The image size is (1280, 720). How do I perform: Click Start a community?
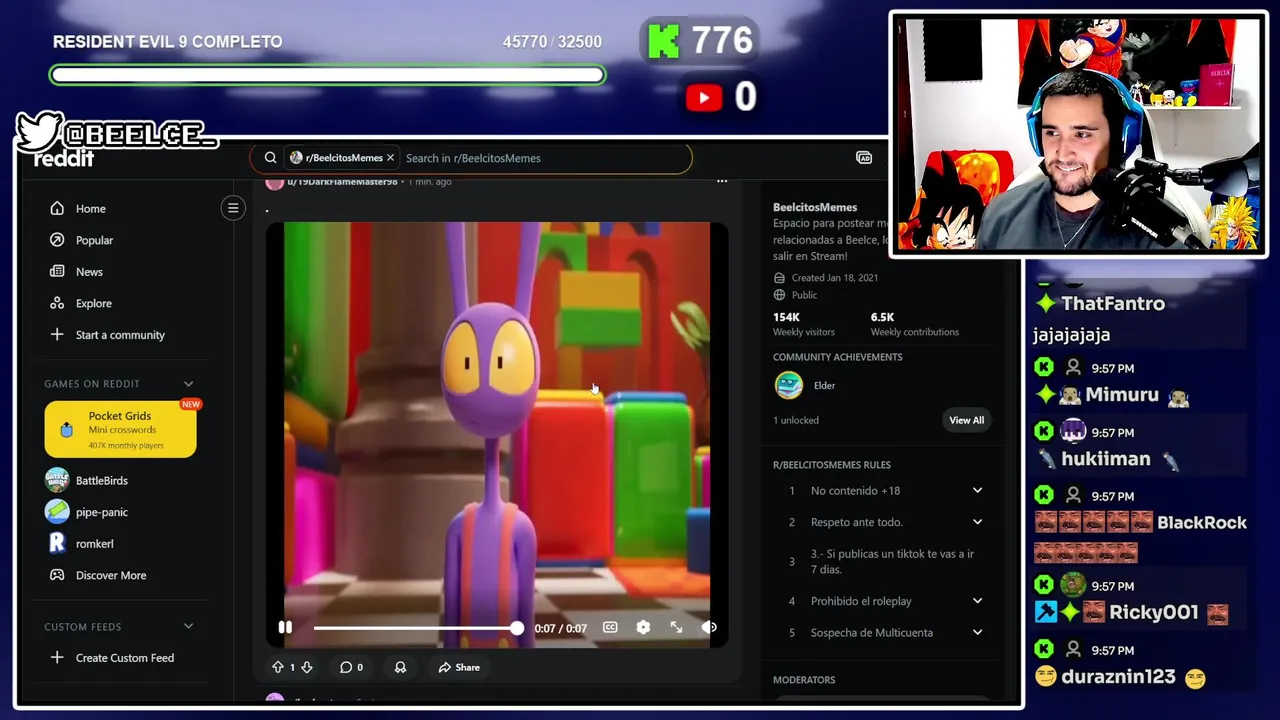tap(120, 335)
